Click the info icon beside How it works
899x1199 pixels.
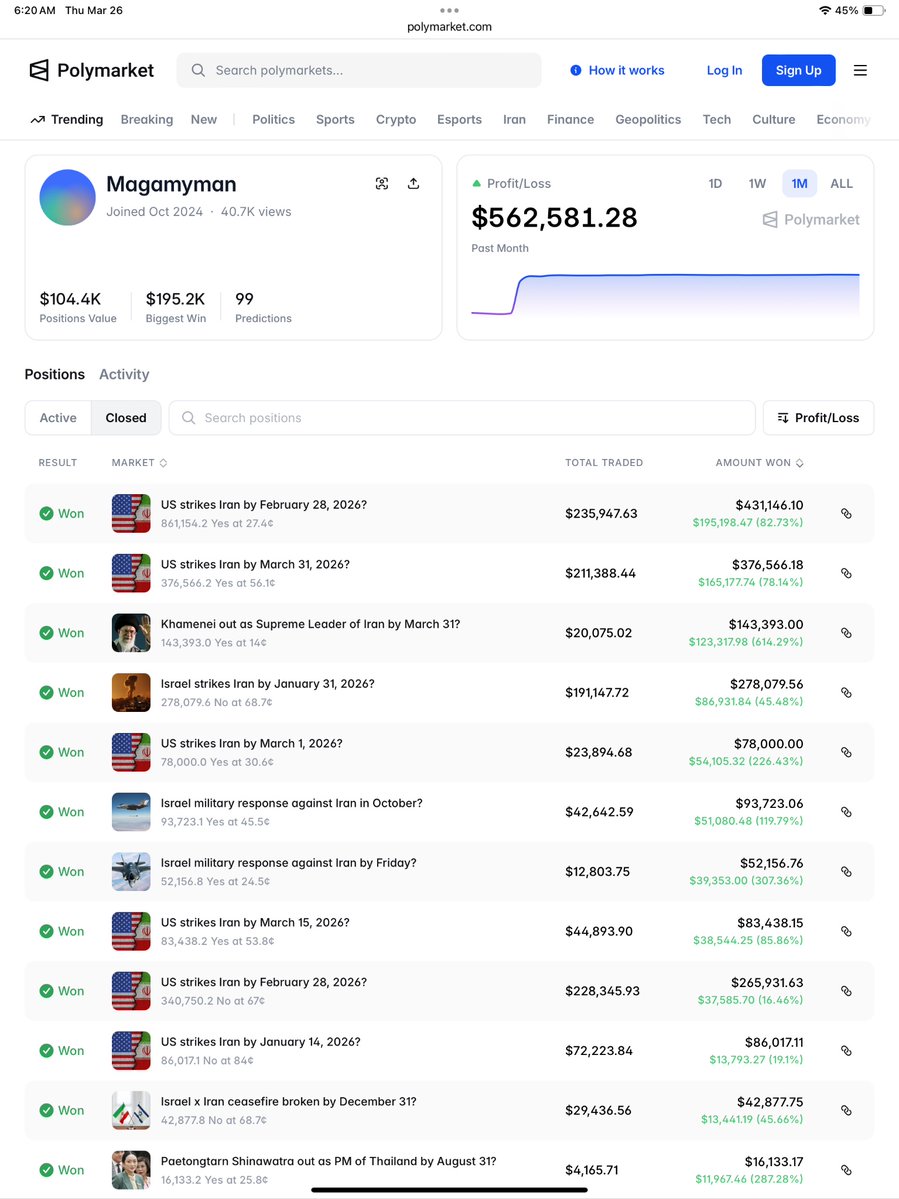tap(576, 70)
